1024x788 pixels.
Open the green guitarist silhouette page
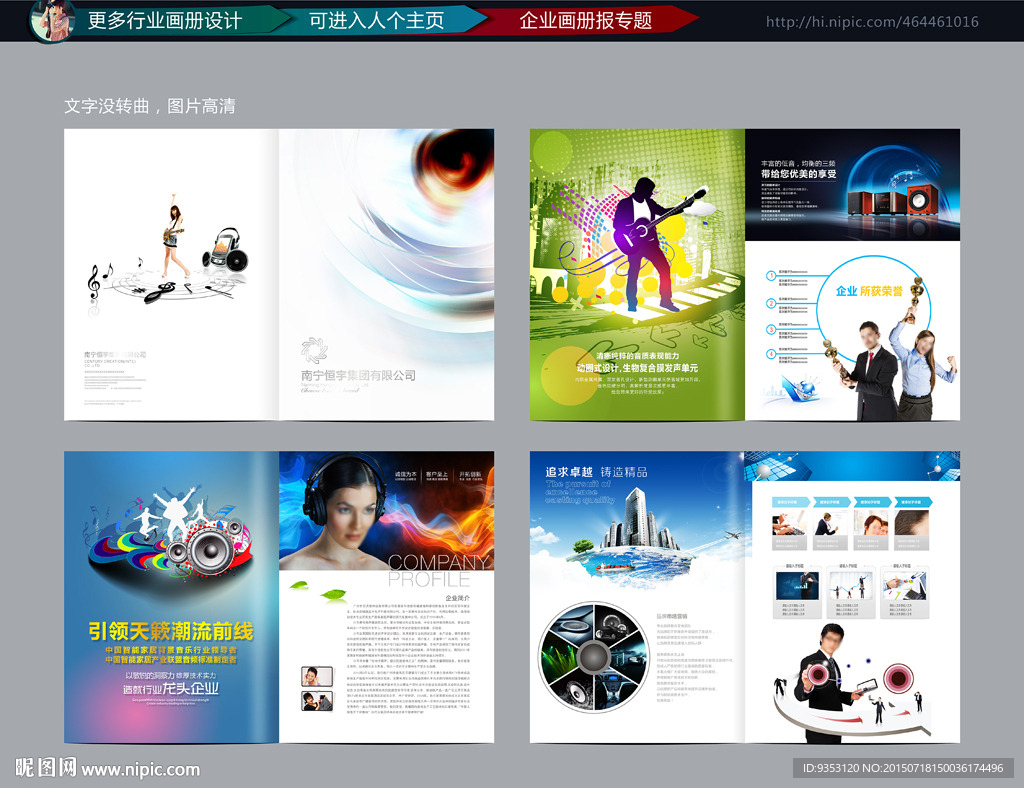pyautogui.click(x=637, y=274)
